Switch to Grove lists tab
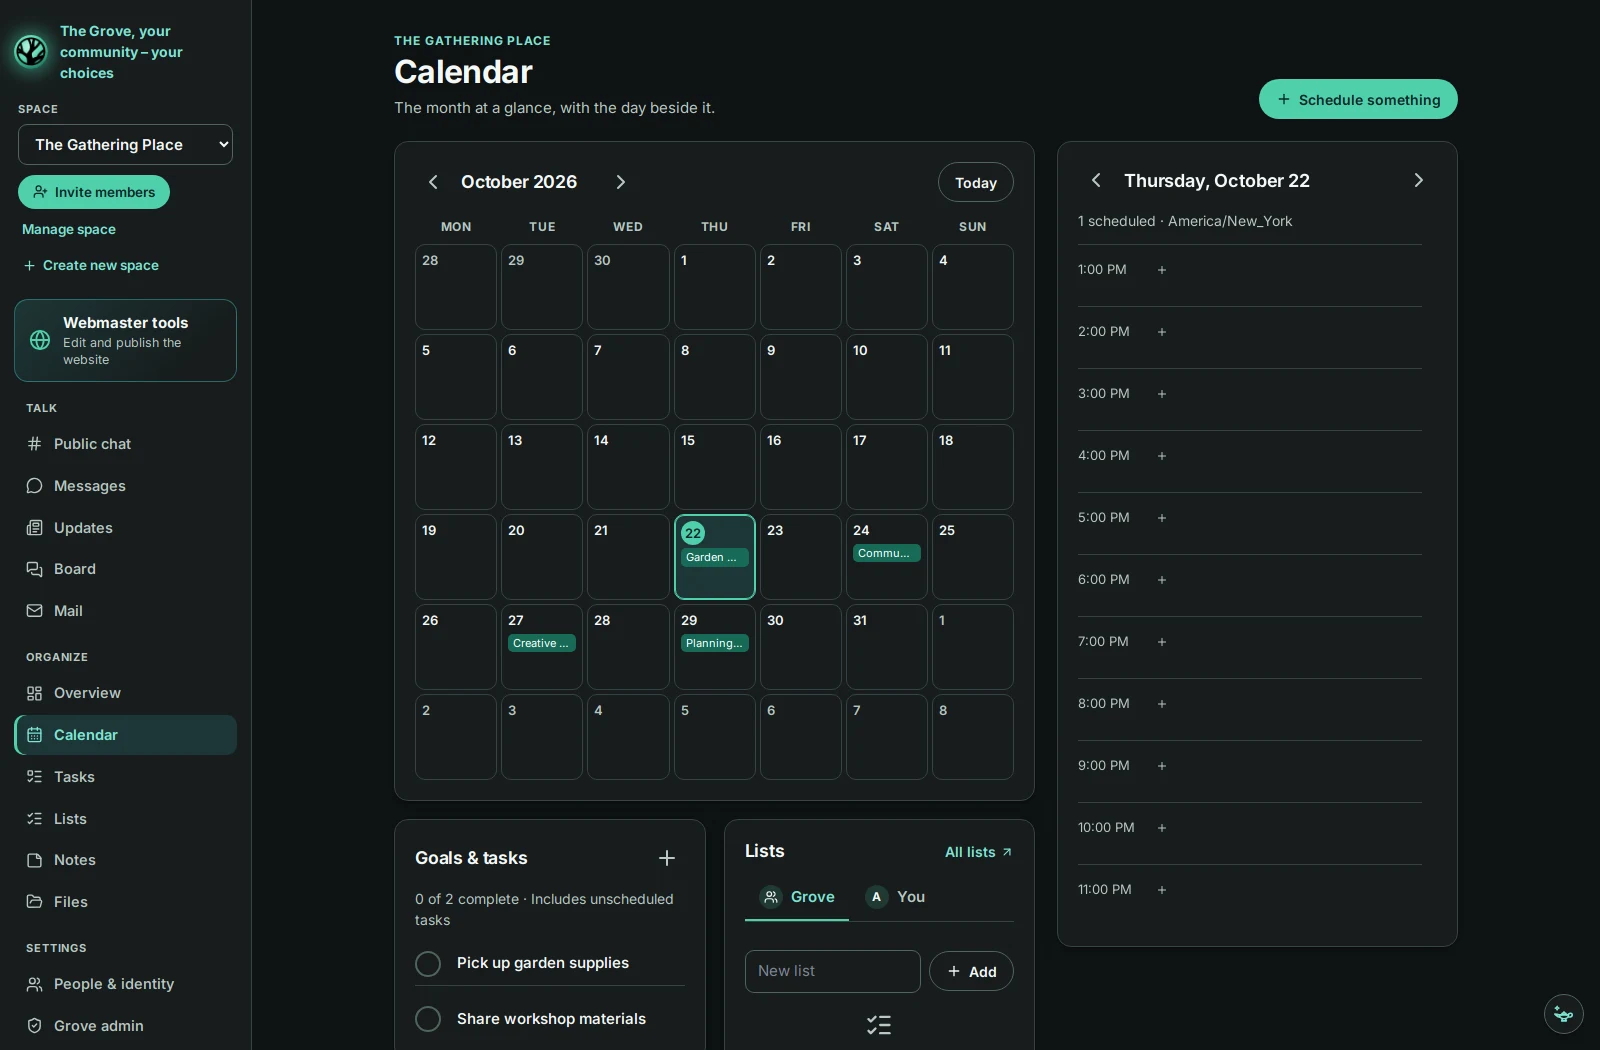 pos(797,897)
